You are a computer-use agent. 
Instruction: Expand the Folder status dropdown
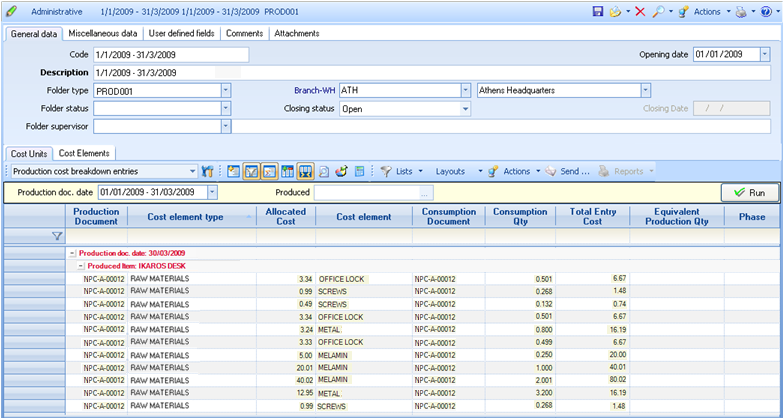point(226,108)
